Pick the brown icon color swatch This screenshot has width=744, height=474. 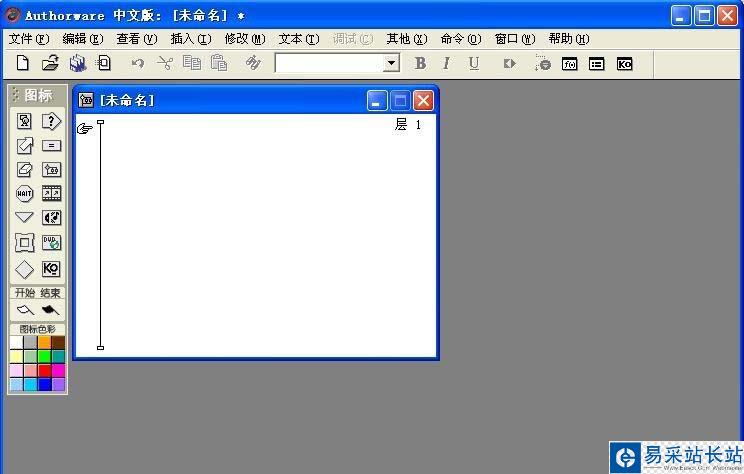click(x=58, y=343)
